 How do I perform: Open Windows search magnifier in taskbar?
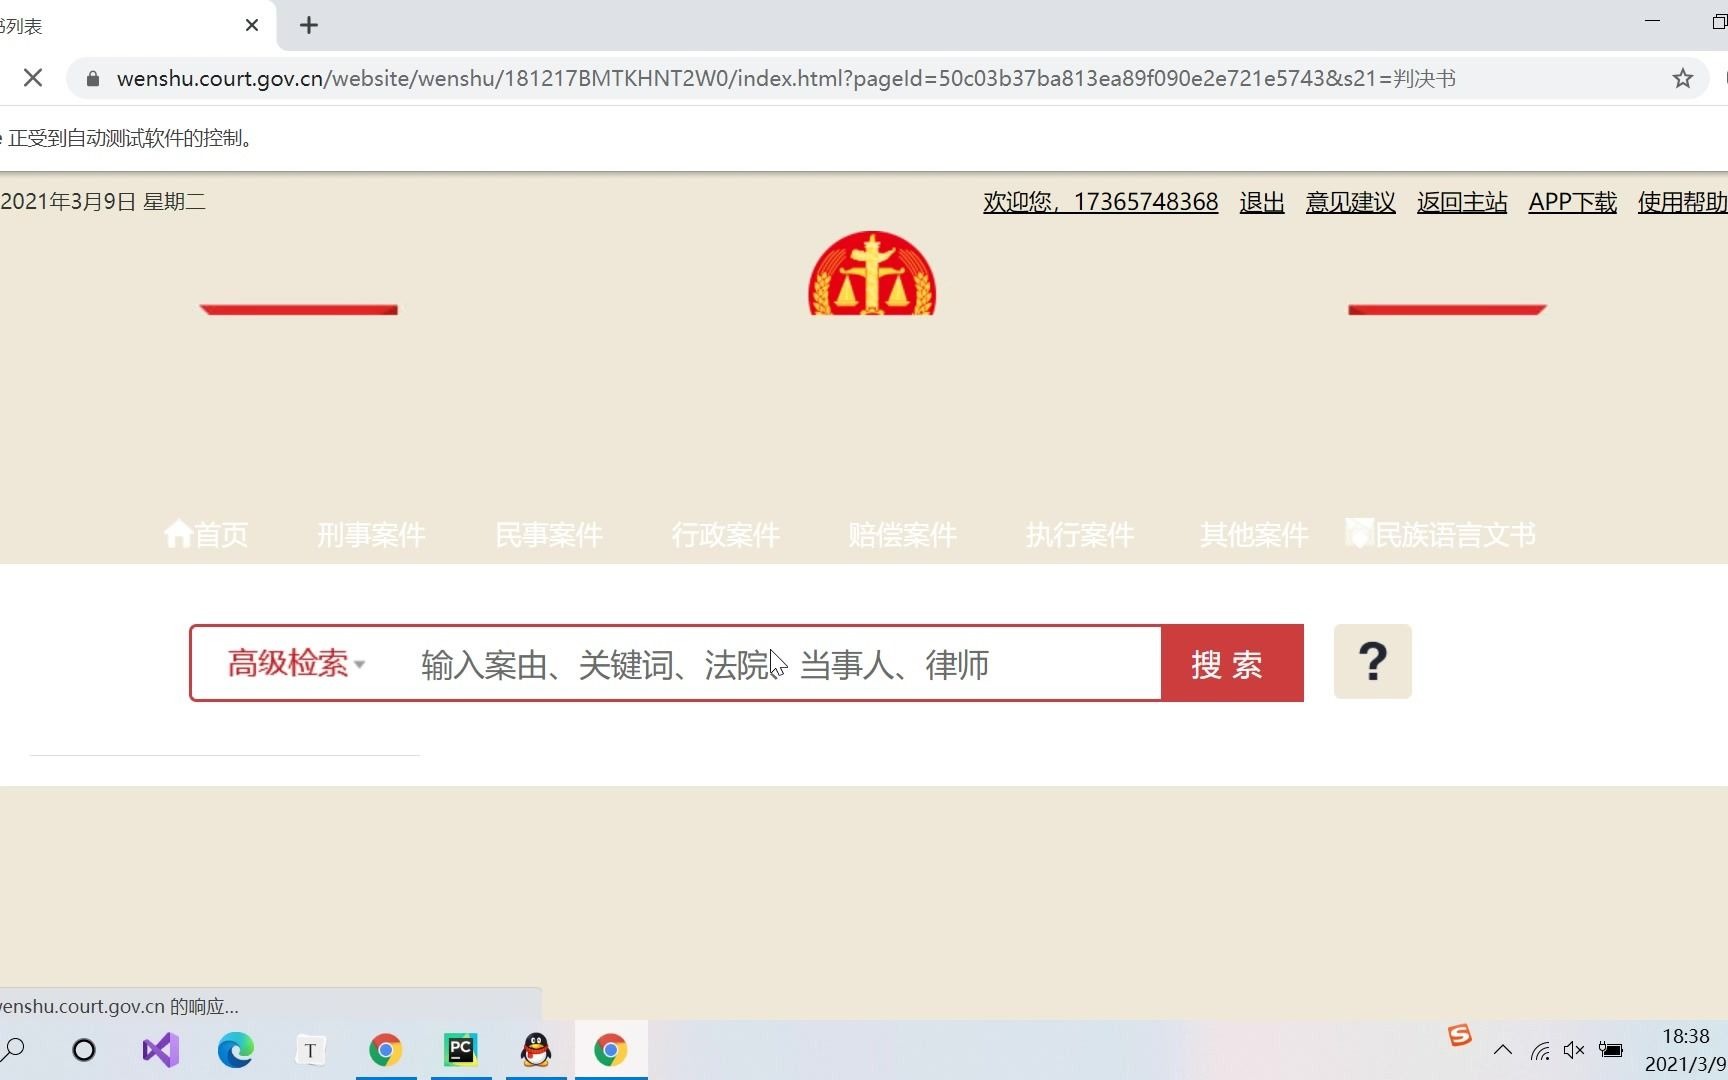13,1050
